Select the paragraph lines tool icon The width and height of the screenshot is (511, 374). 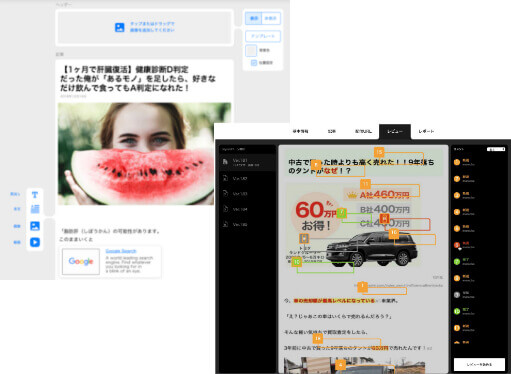pos(35,209)
